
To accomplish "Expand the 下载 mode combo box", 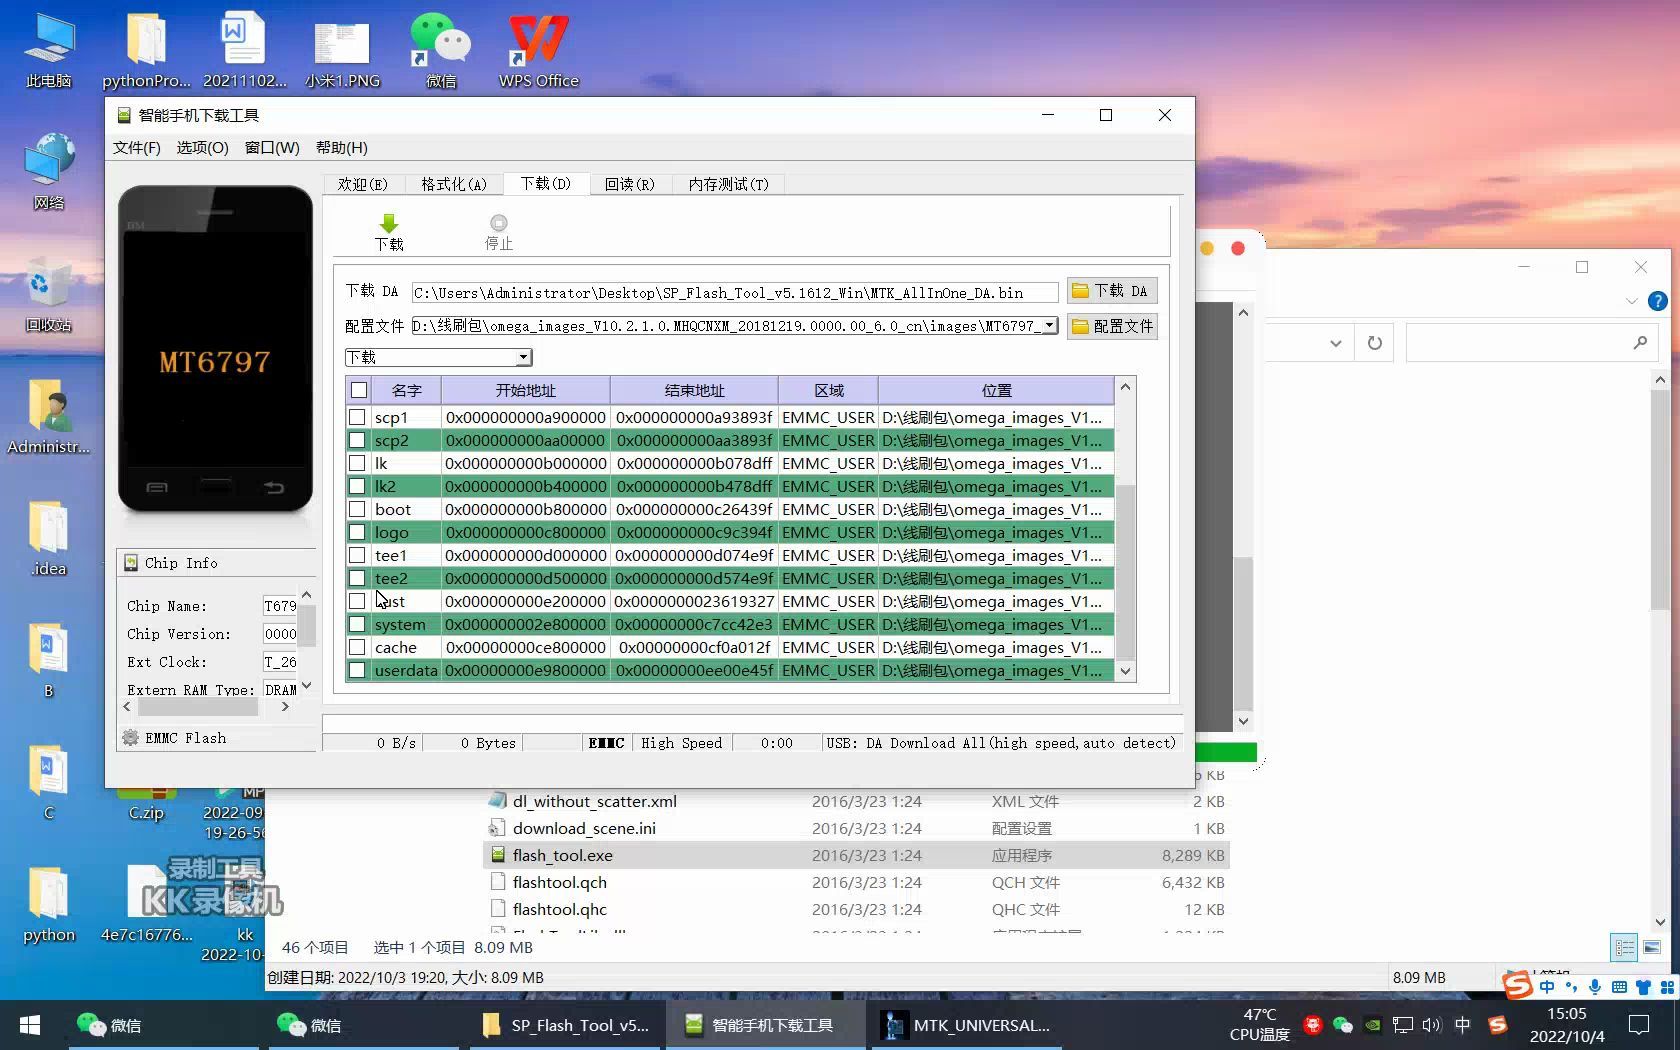I will pyautogui.click(x=523, y=357).
